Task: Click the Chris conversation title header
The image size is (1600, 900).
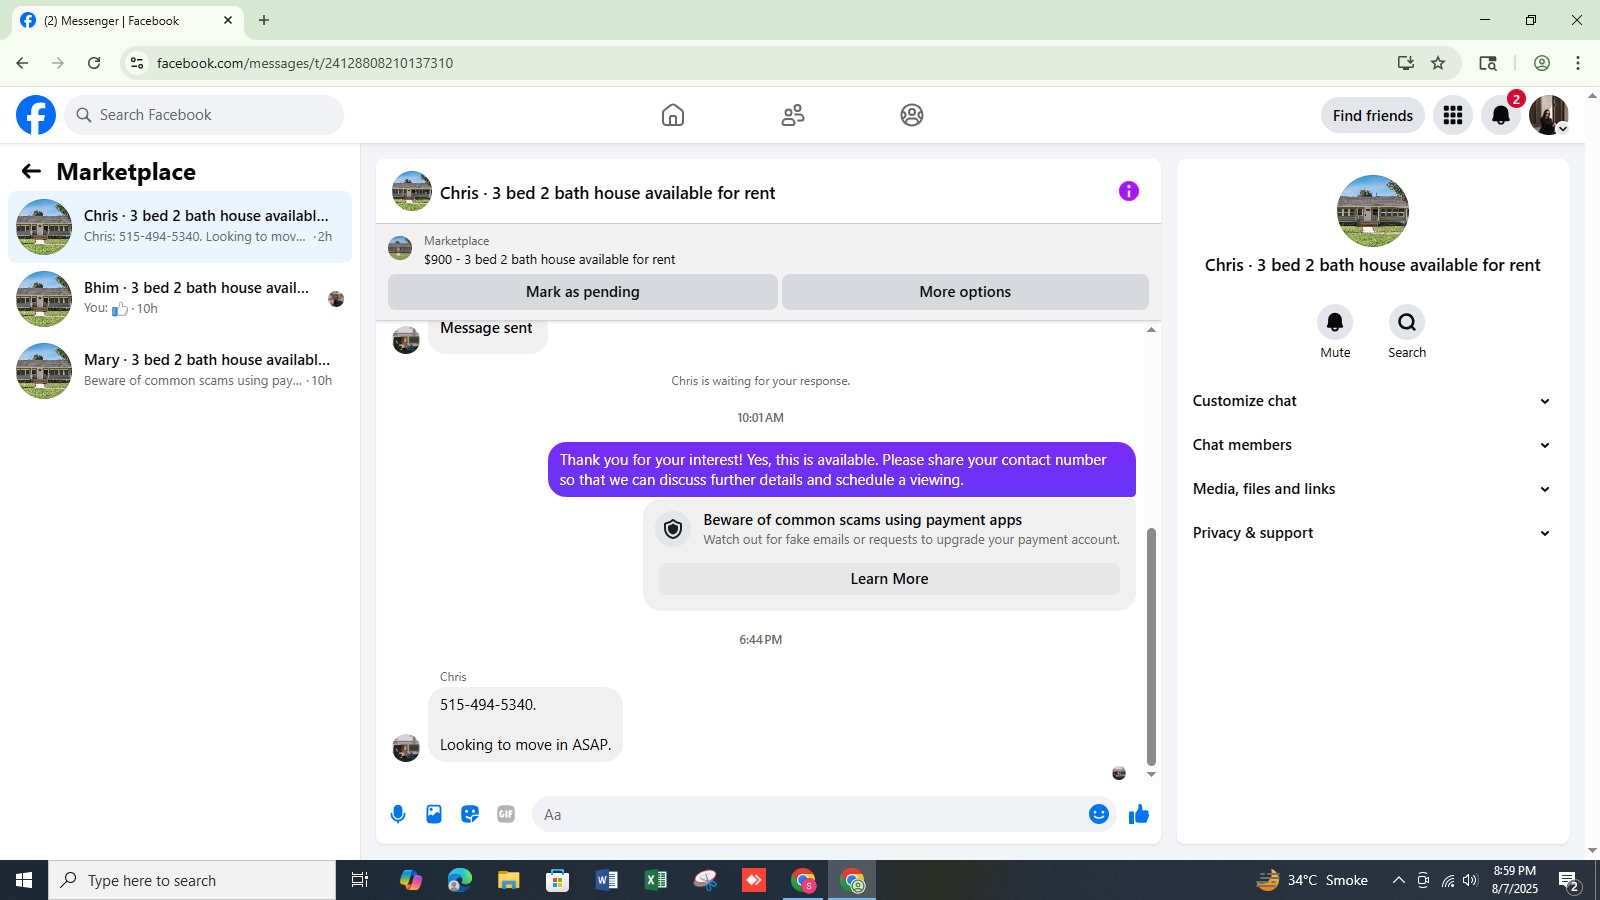Action: click(607, 193)
